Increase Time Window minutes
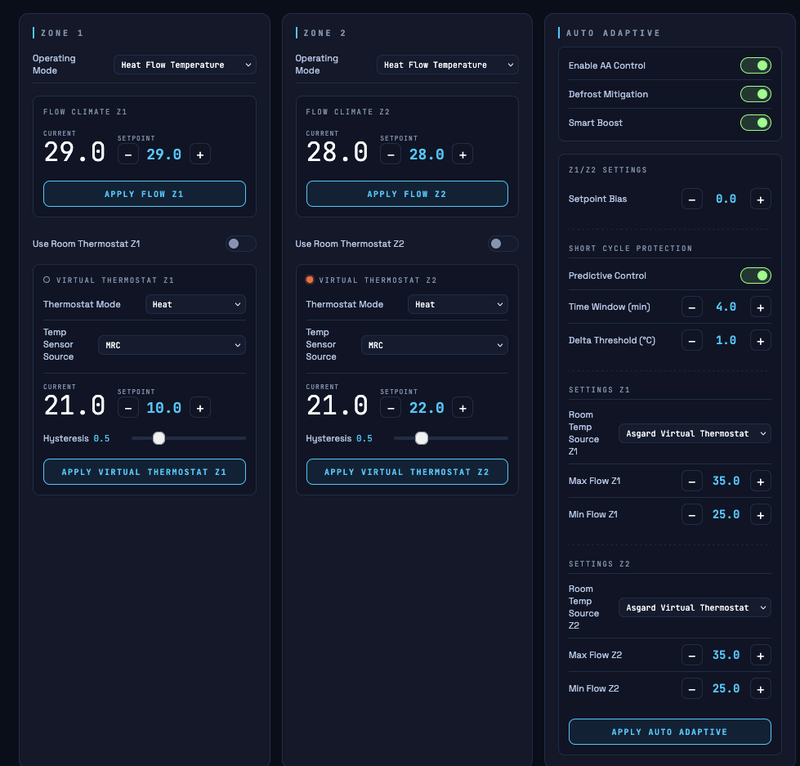The width and height of the screenshot is (800, 766). [x=760, y=307]
